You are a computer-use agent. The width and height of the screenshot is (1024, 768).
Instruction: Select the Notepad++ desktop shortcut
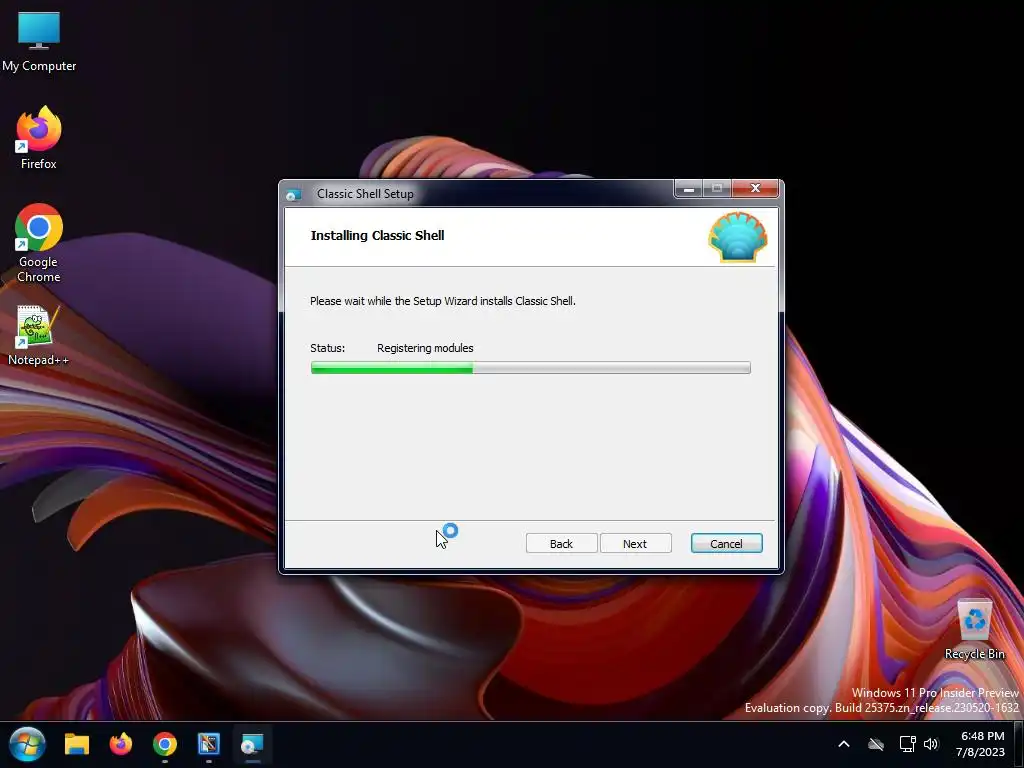point(39,336)
